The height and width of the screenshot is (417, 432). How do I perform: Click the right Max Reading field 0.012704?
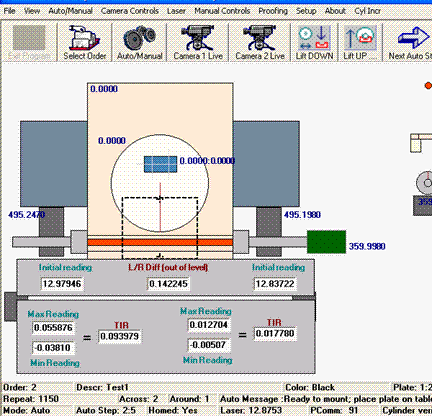click(x=209, y=325)
